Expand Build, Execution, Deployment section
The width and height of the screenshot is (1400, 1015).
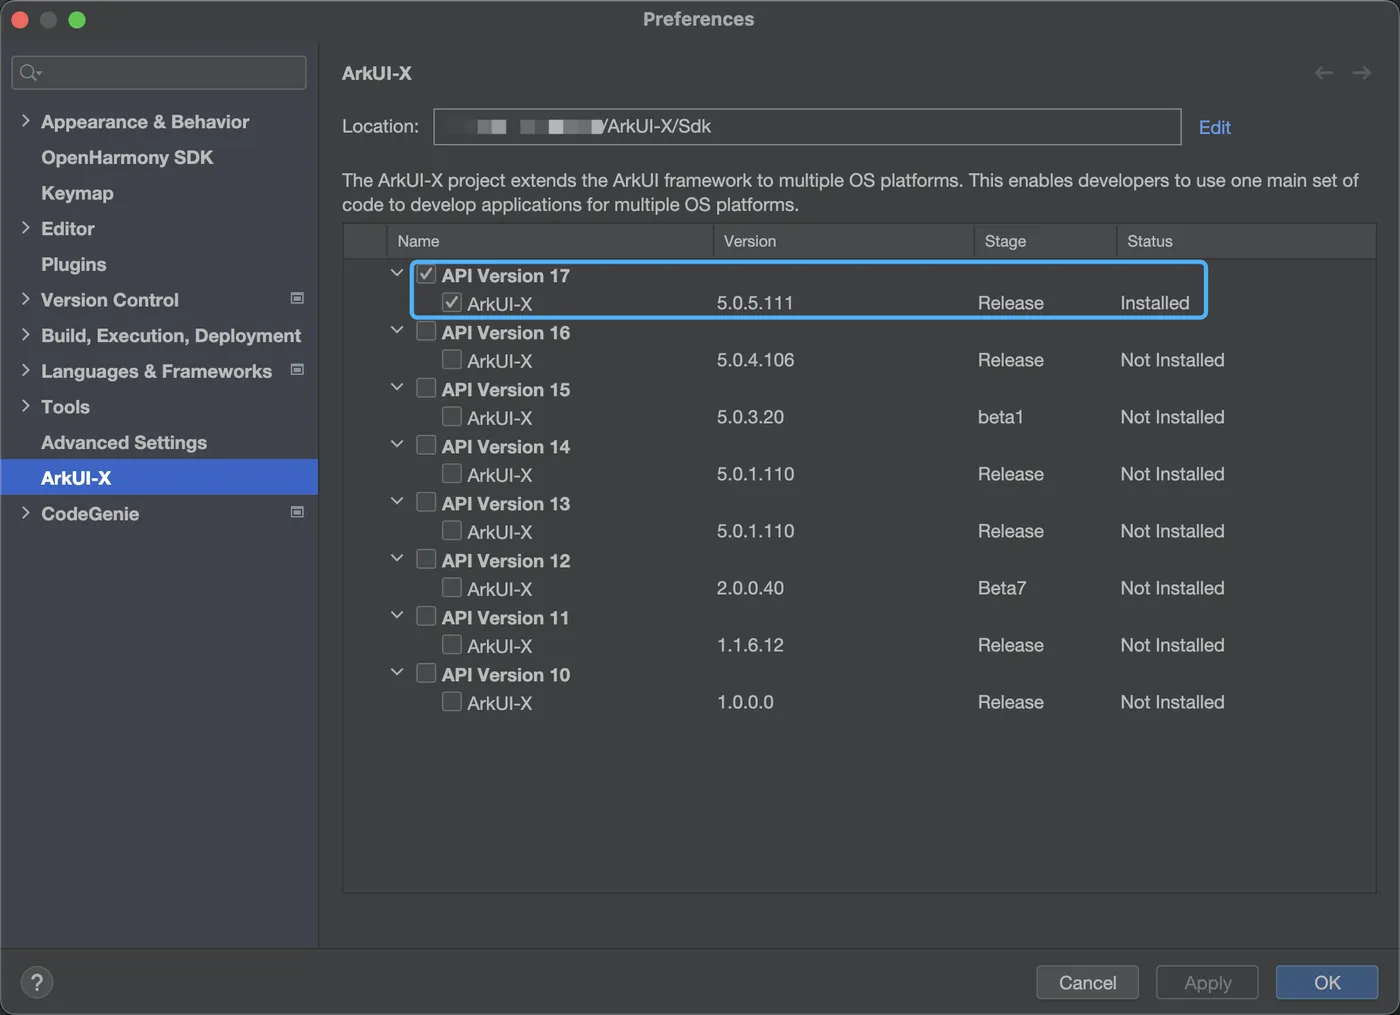(x=25, y=335)
